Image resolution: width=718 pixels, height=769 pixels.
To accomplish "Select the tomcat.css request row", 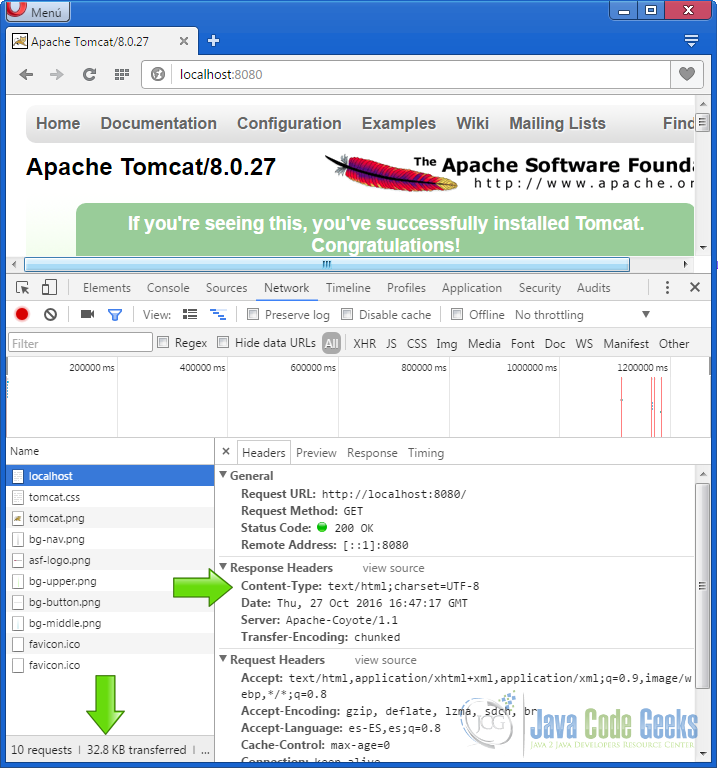I will (110, 497).
